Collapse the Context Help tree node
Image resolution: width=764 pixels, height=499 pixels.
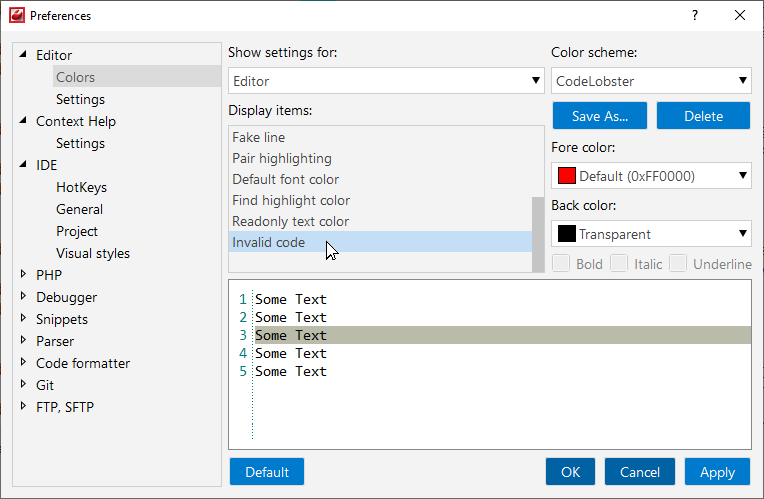23,120
